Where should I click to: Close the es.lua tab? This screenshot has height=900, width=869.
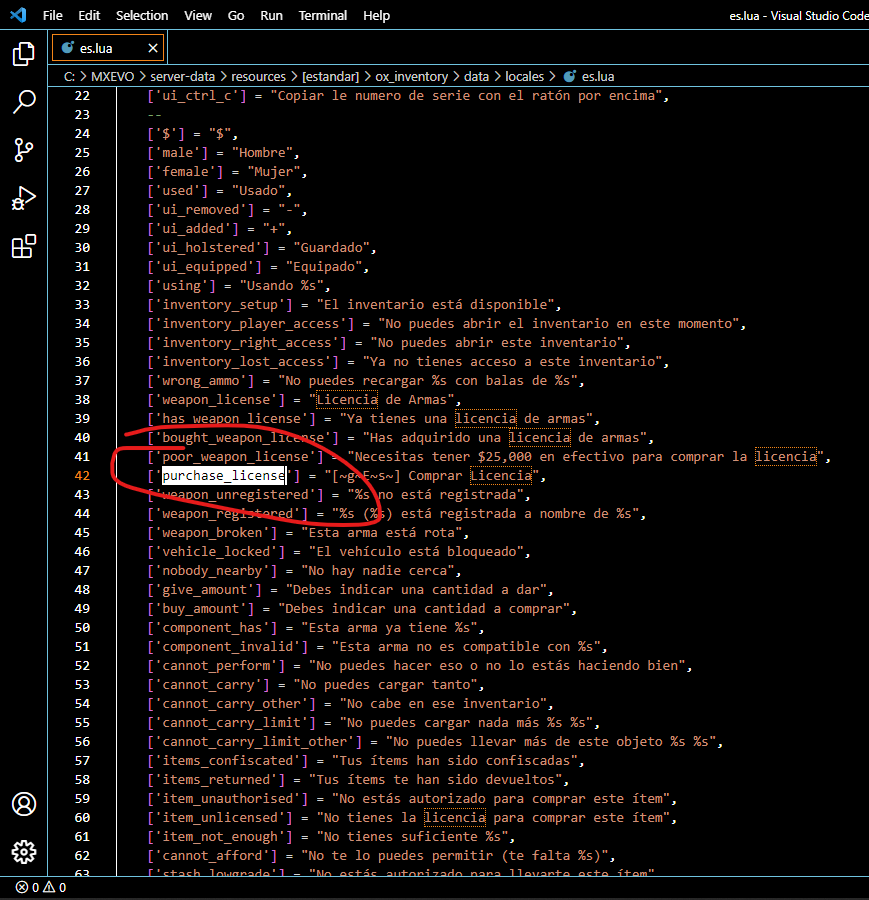[x=153, y=48]
